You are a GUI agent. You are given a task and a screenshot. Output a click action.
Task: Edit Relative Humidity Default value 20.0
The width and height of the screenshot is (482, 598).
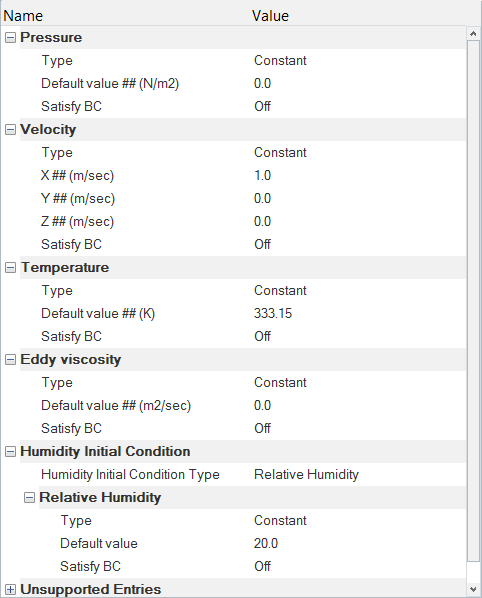click(266, 543)
